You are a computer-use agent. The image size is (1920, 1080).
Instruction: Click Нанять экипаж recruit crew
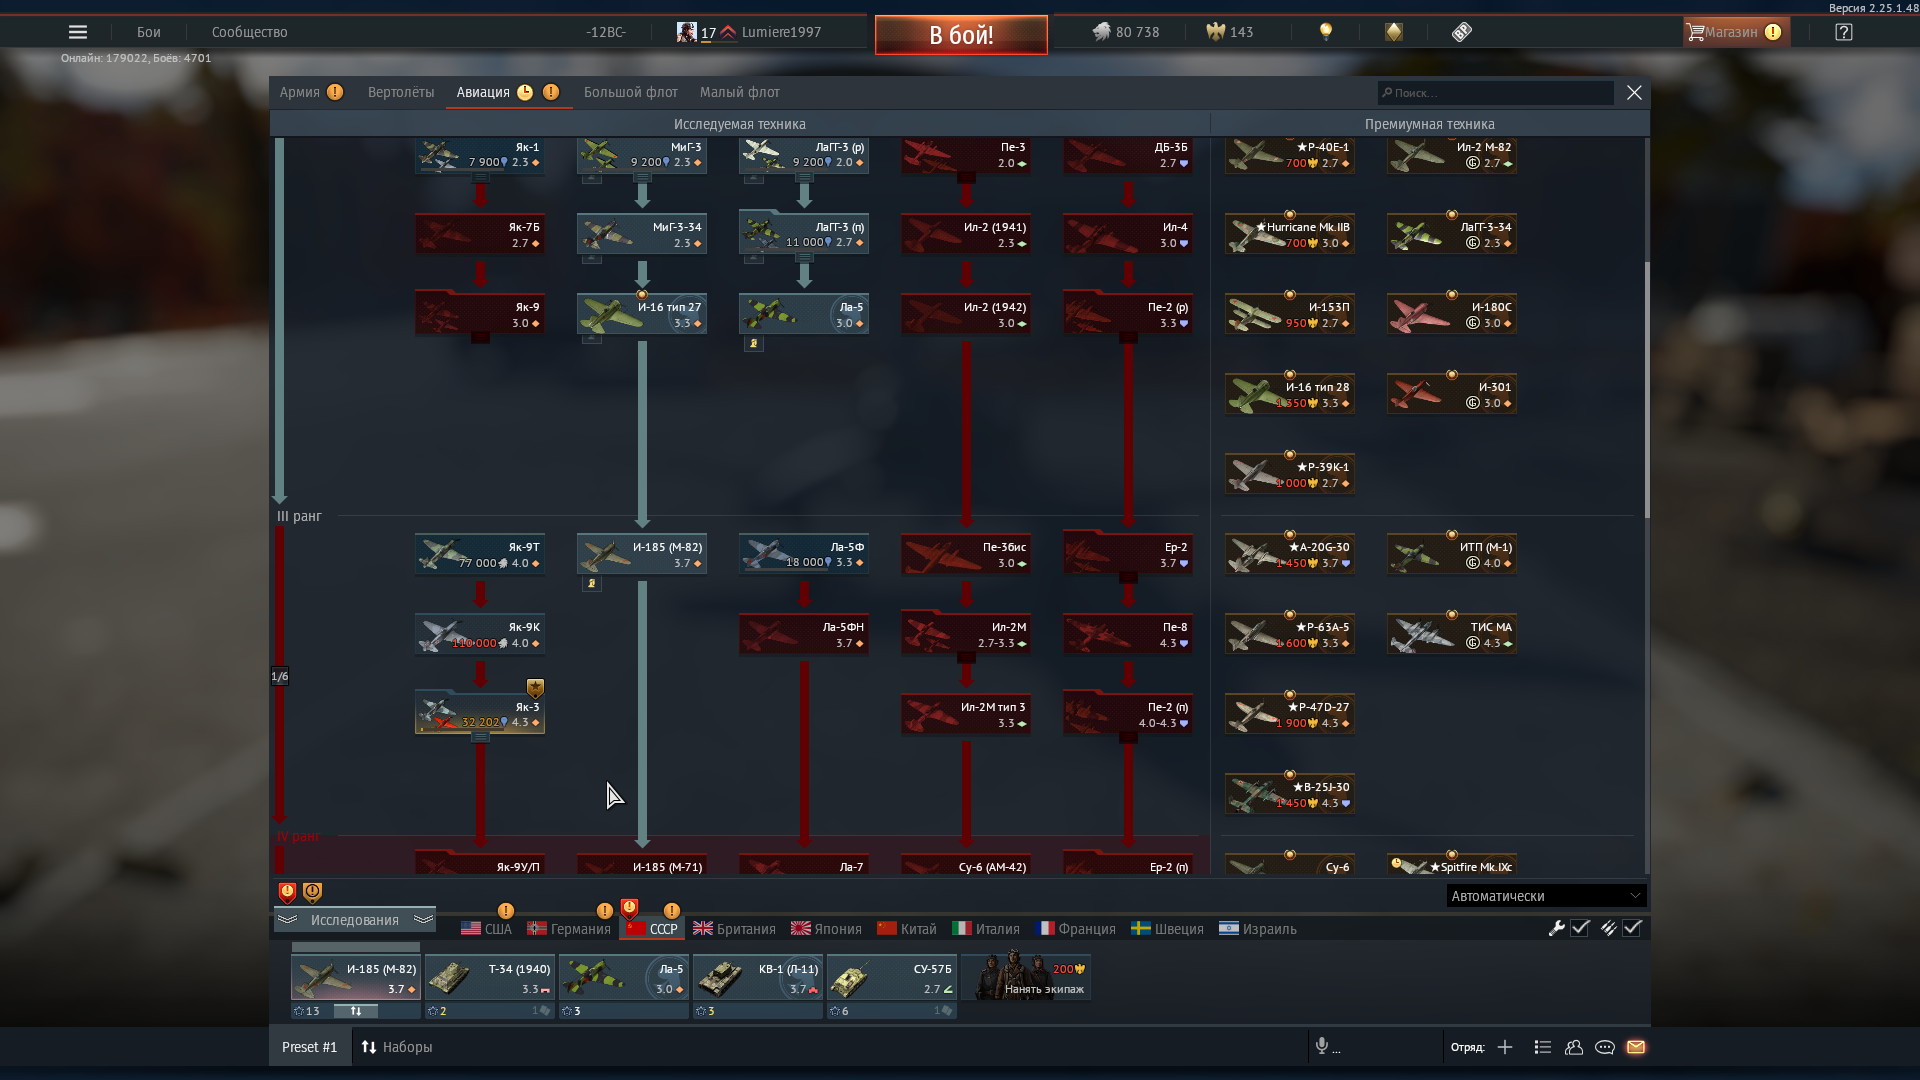(x=1026, y=978)
